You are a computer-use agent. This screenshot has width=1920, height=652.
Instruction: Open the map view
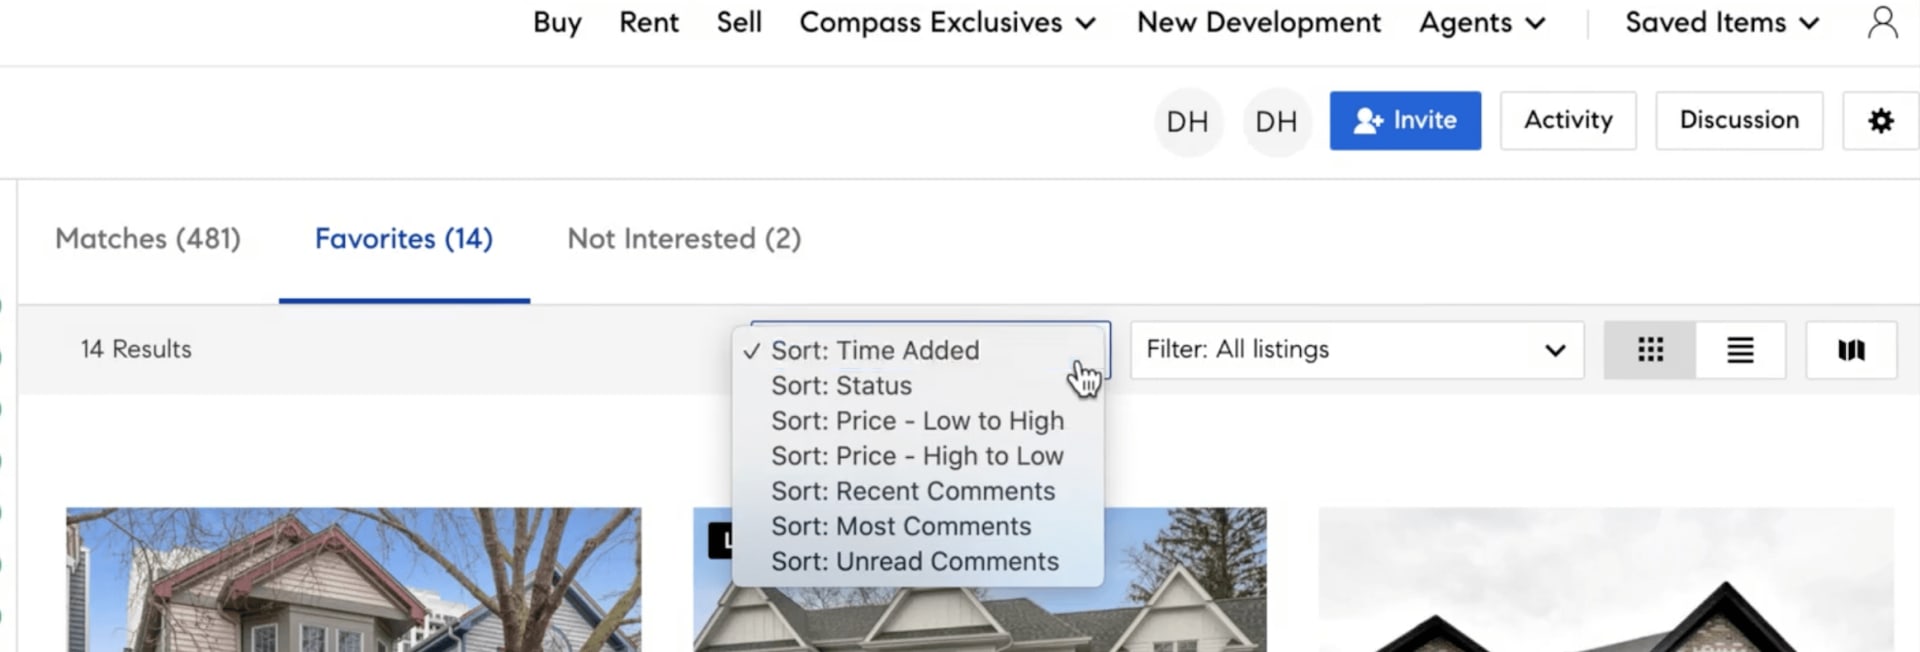(x=1851, y=350)
